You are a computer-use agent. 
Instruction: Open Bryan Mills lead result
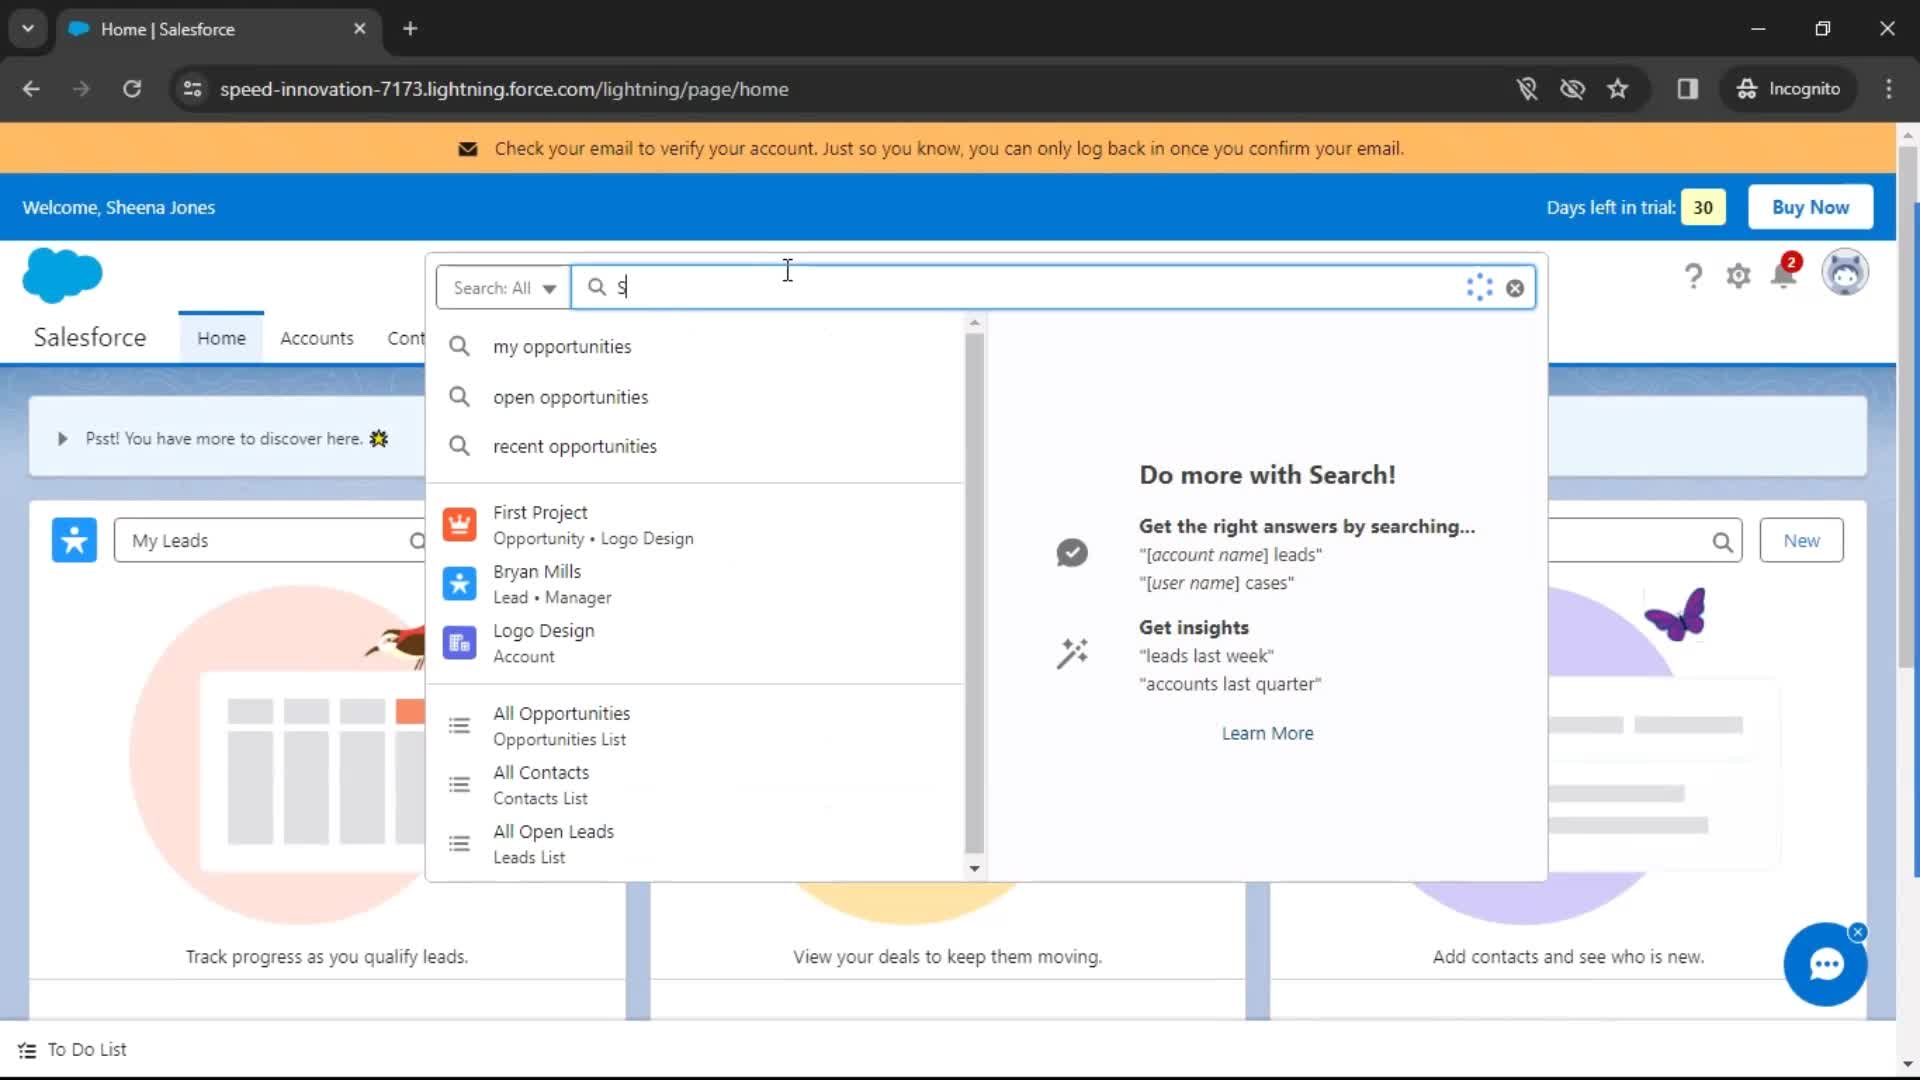[x=695, y=584]
